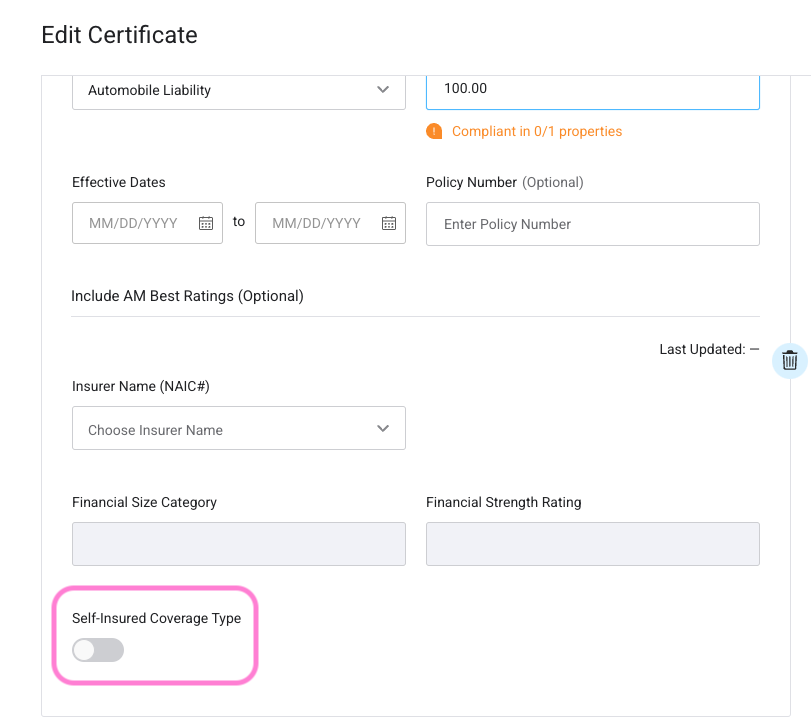Viewport: 811px width, 726px height.
Task: Click the Financial Strength Rating field
Action: (592, 544)
